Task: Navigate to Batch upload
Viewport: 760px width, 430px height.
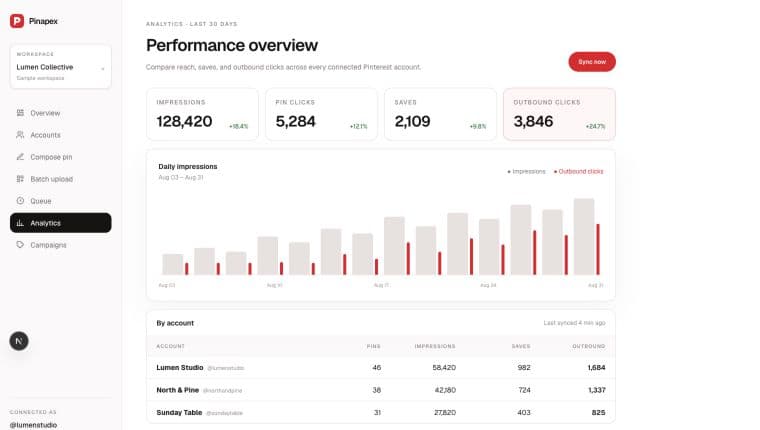Action: click(61, 179)
